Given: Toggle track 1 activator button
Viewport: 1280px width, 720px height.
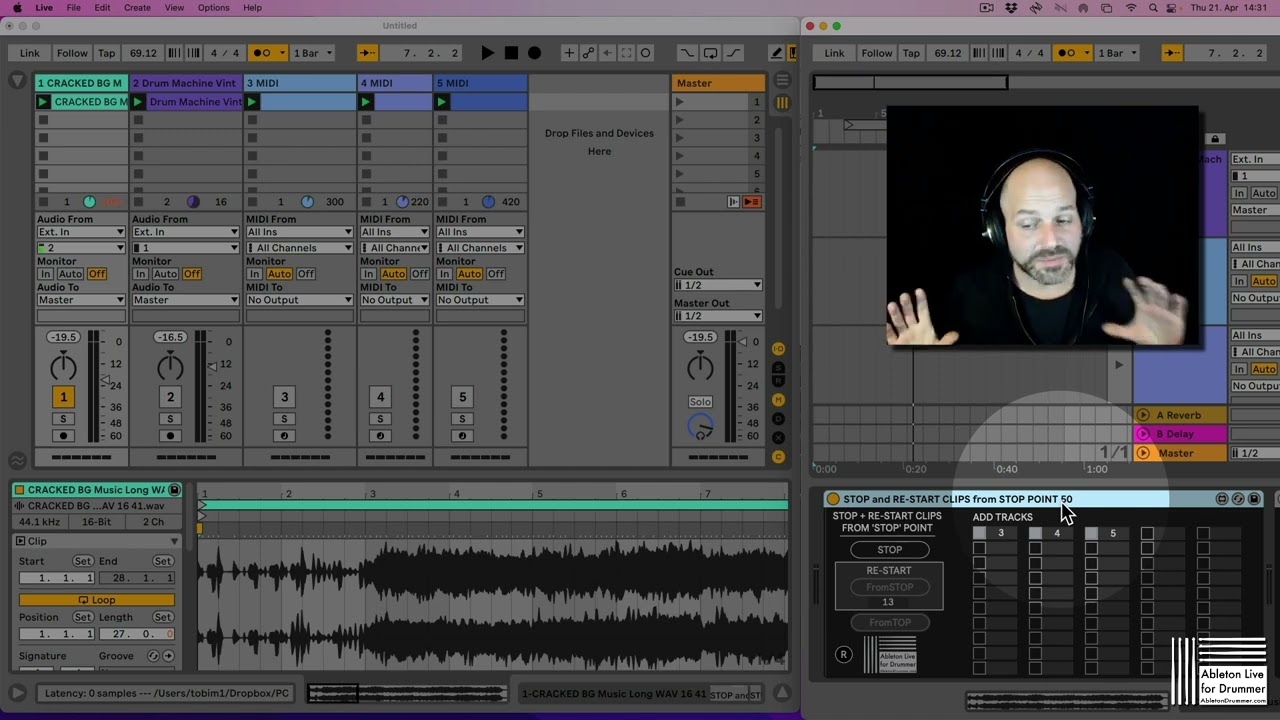Looking at the screenshot, I should pos(63,397).
